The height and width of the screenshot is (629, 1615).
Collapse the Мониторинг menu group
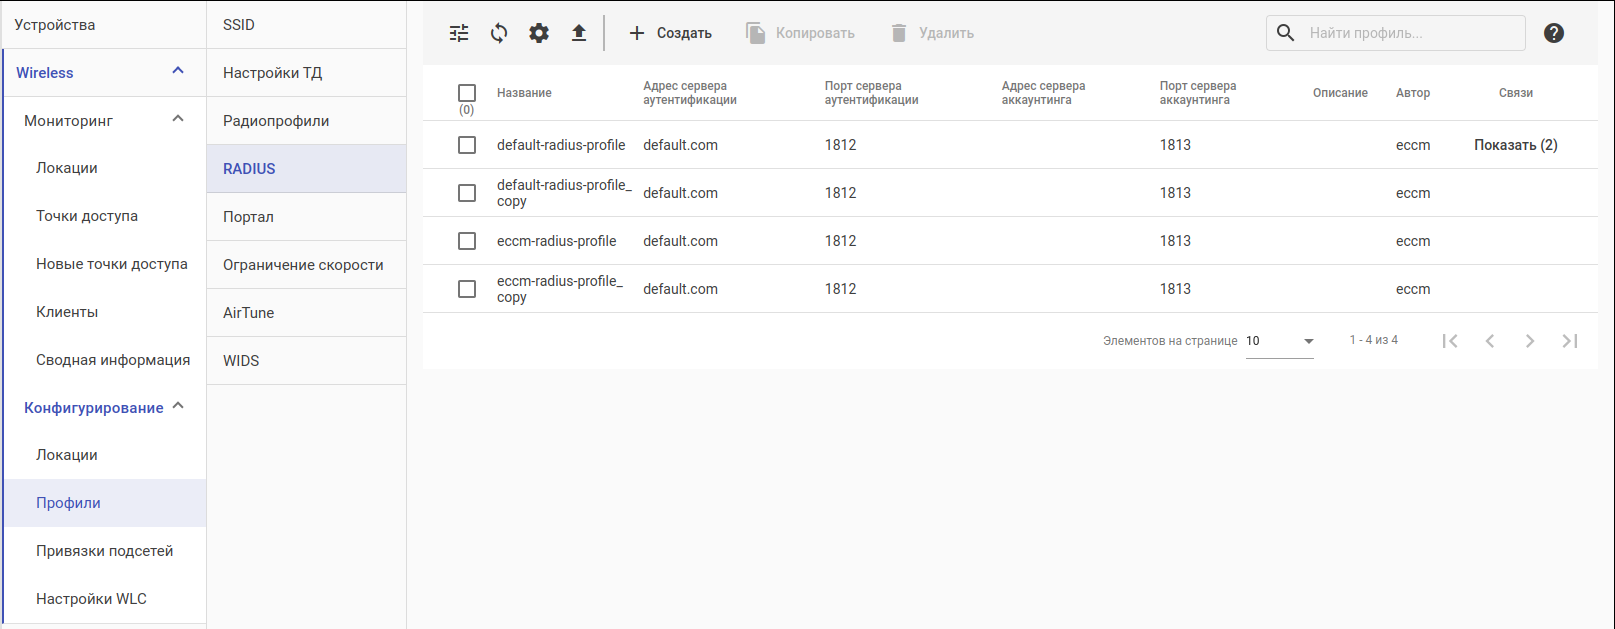(178, 119)
